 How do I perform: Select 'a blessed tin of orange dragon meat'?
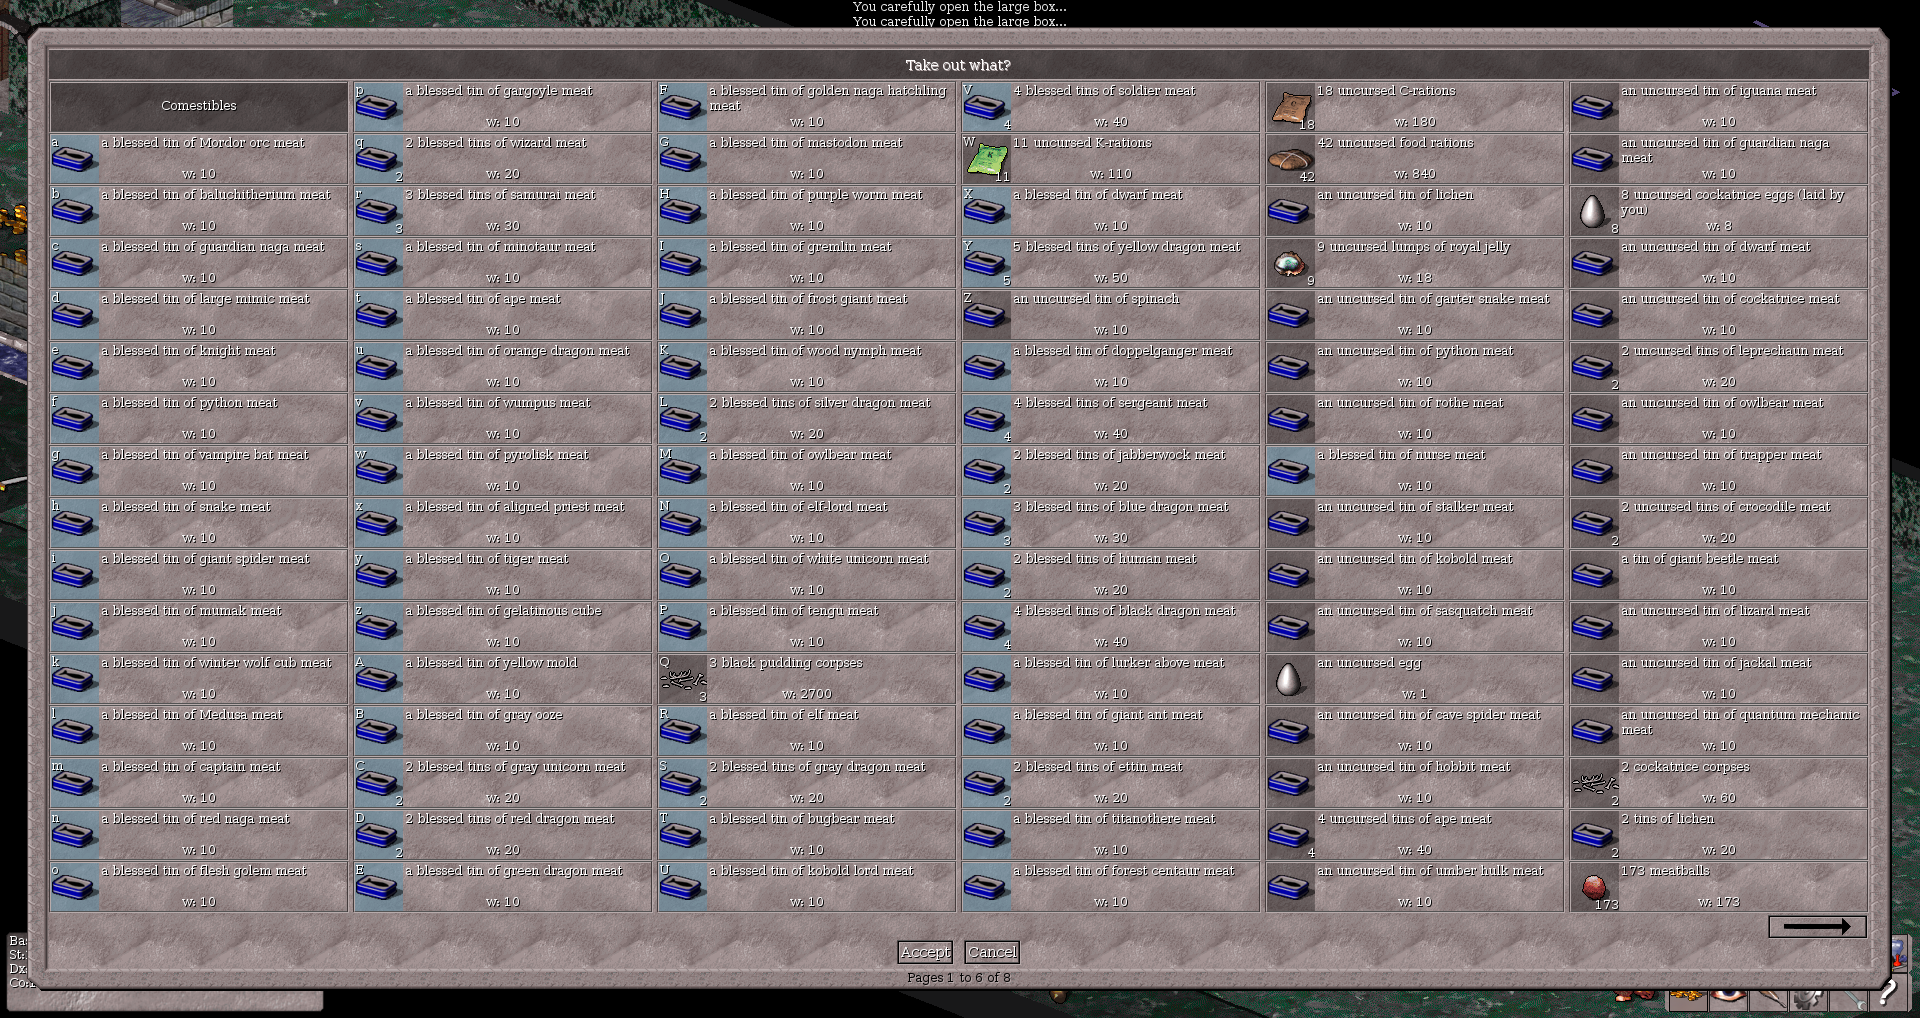coord(503,367)
